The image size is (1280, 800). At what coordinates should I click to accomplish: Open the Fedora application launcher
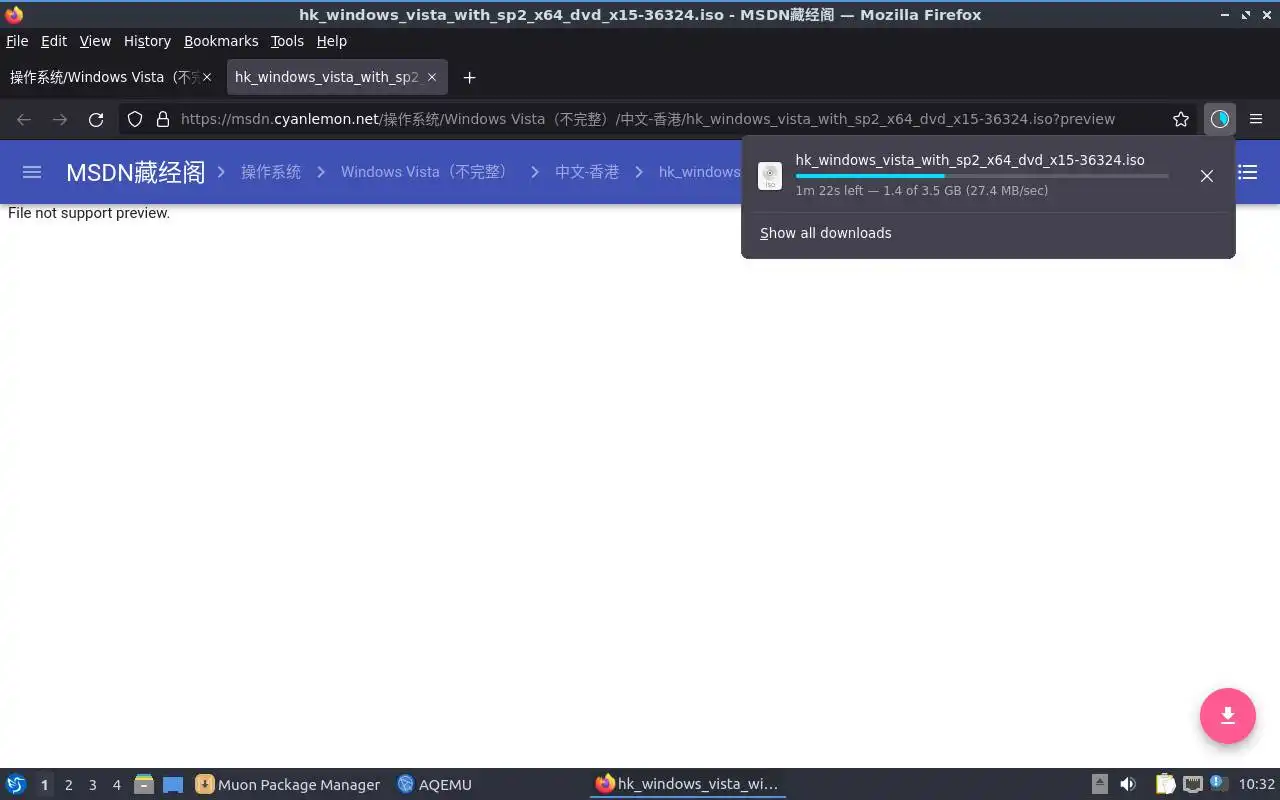coord(16,784)
